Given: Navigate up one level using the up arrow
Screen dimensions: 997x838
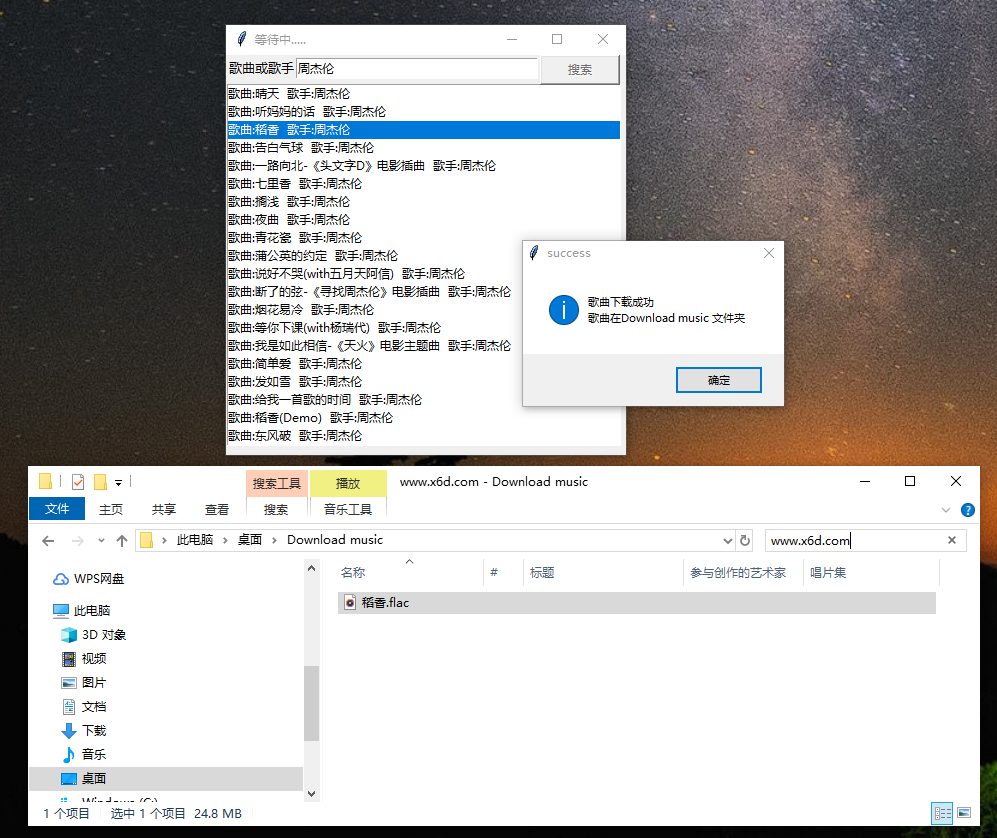Looking at the screenshot, I should coord(121,539).
